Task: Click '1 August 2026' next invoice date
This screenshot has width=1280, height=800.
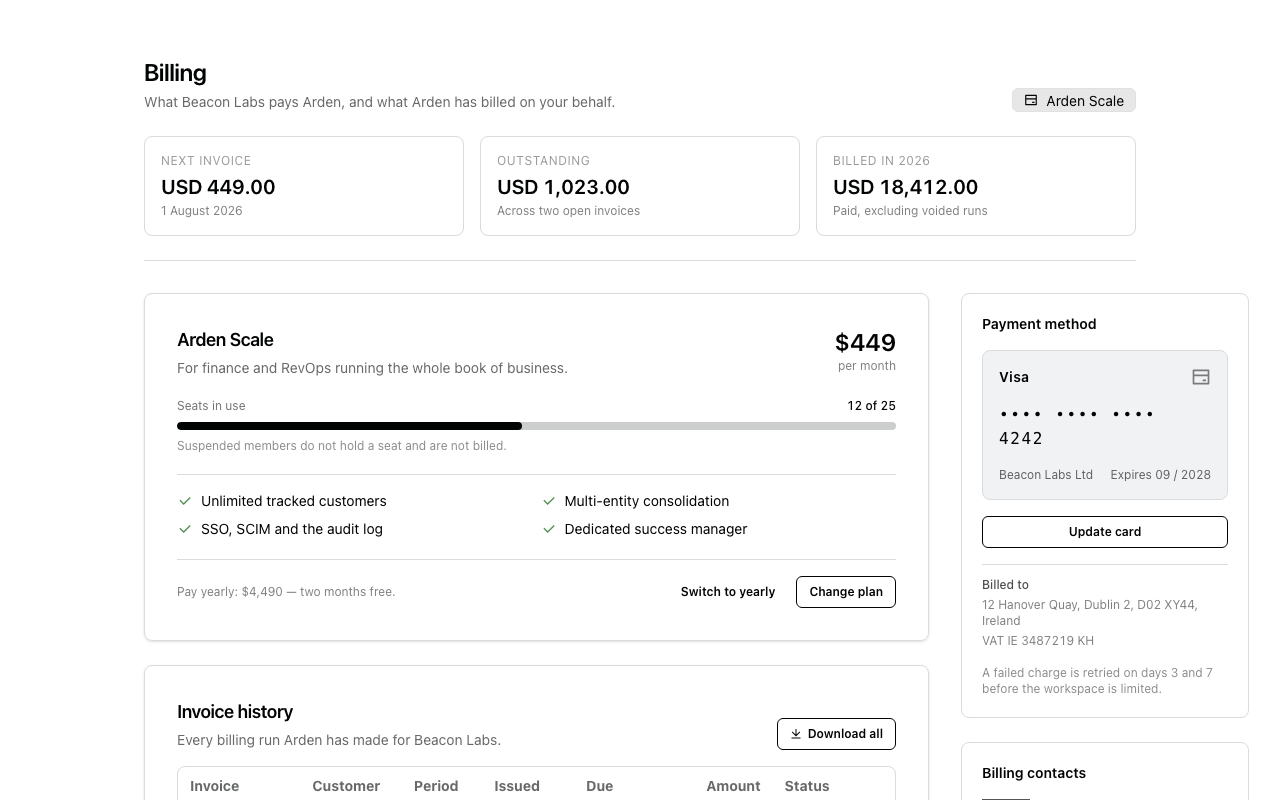Action: coord(202,211)
